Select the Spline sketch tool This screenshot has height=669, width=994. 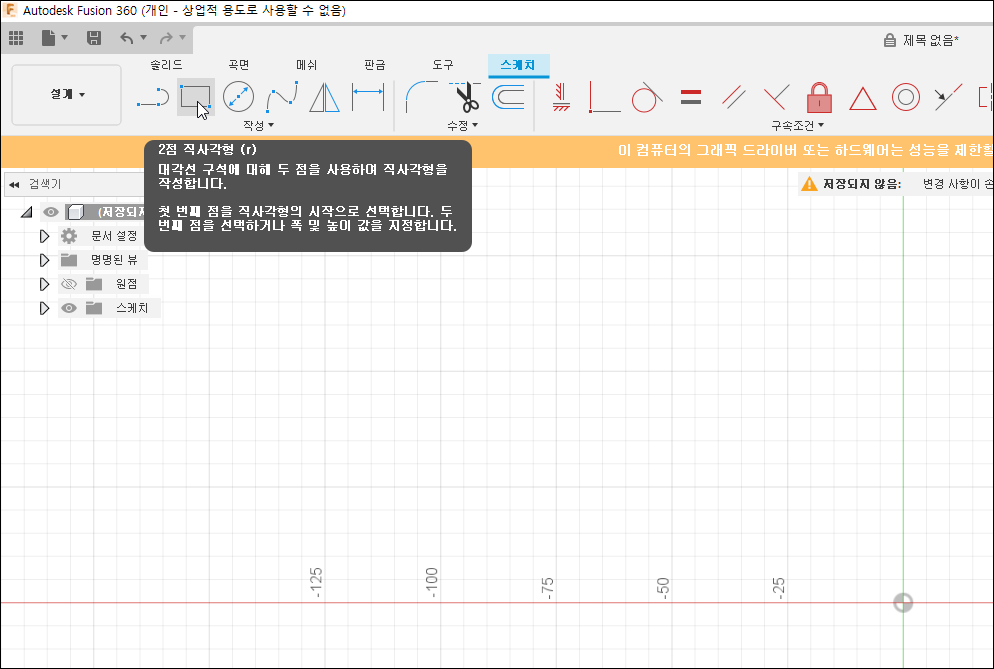click(x=282, y=97)
